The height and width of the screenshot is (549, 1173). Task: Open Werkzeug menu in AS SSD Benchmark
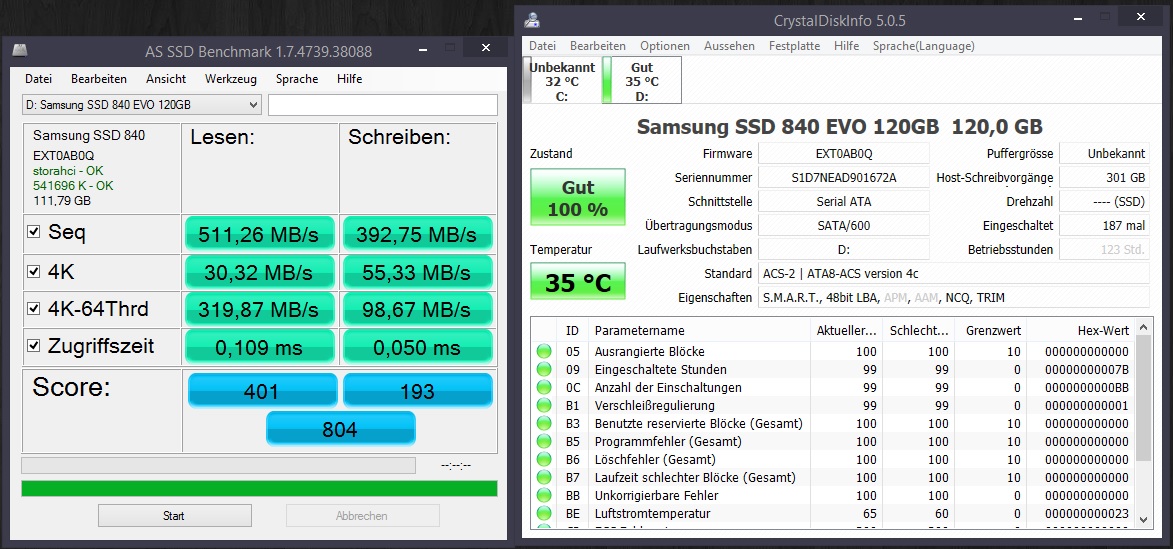click(230, 79)
